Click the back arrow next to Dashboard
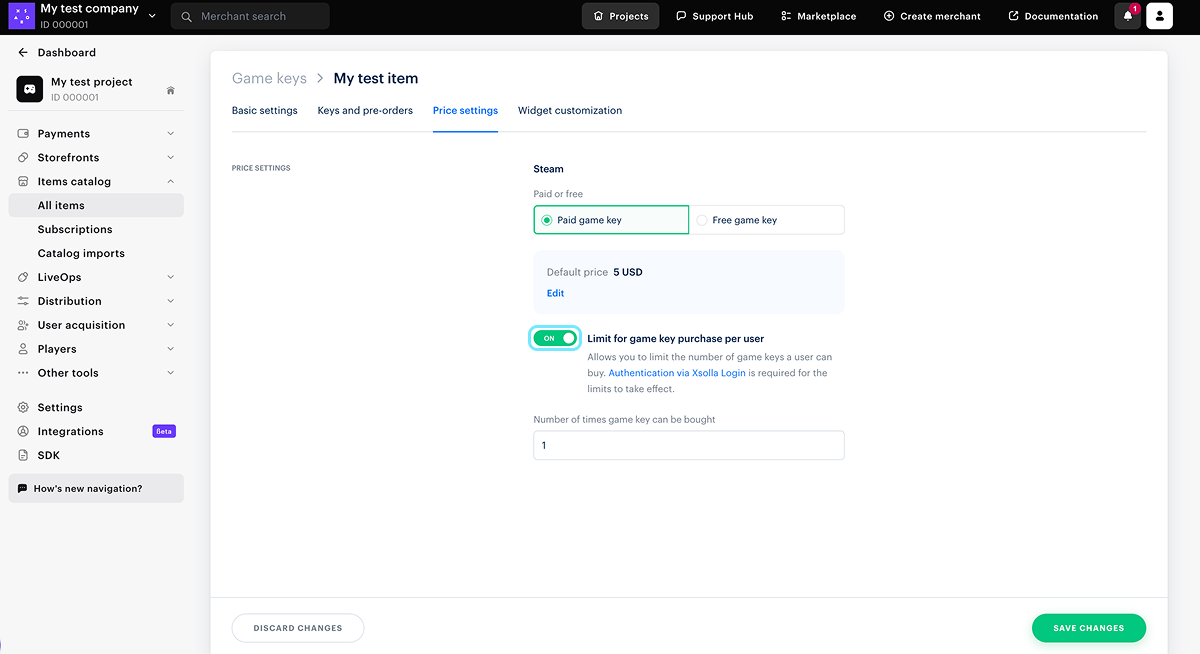1200x654 pixels. pyautogui.click(x=23, y=52)
